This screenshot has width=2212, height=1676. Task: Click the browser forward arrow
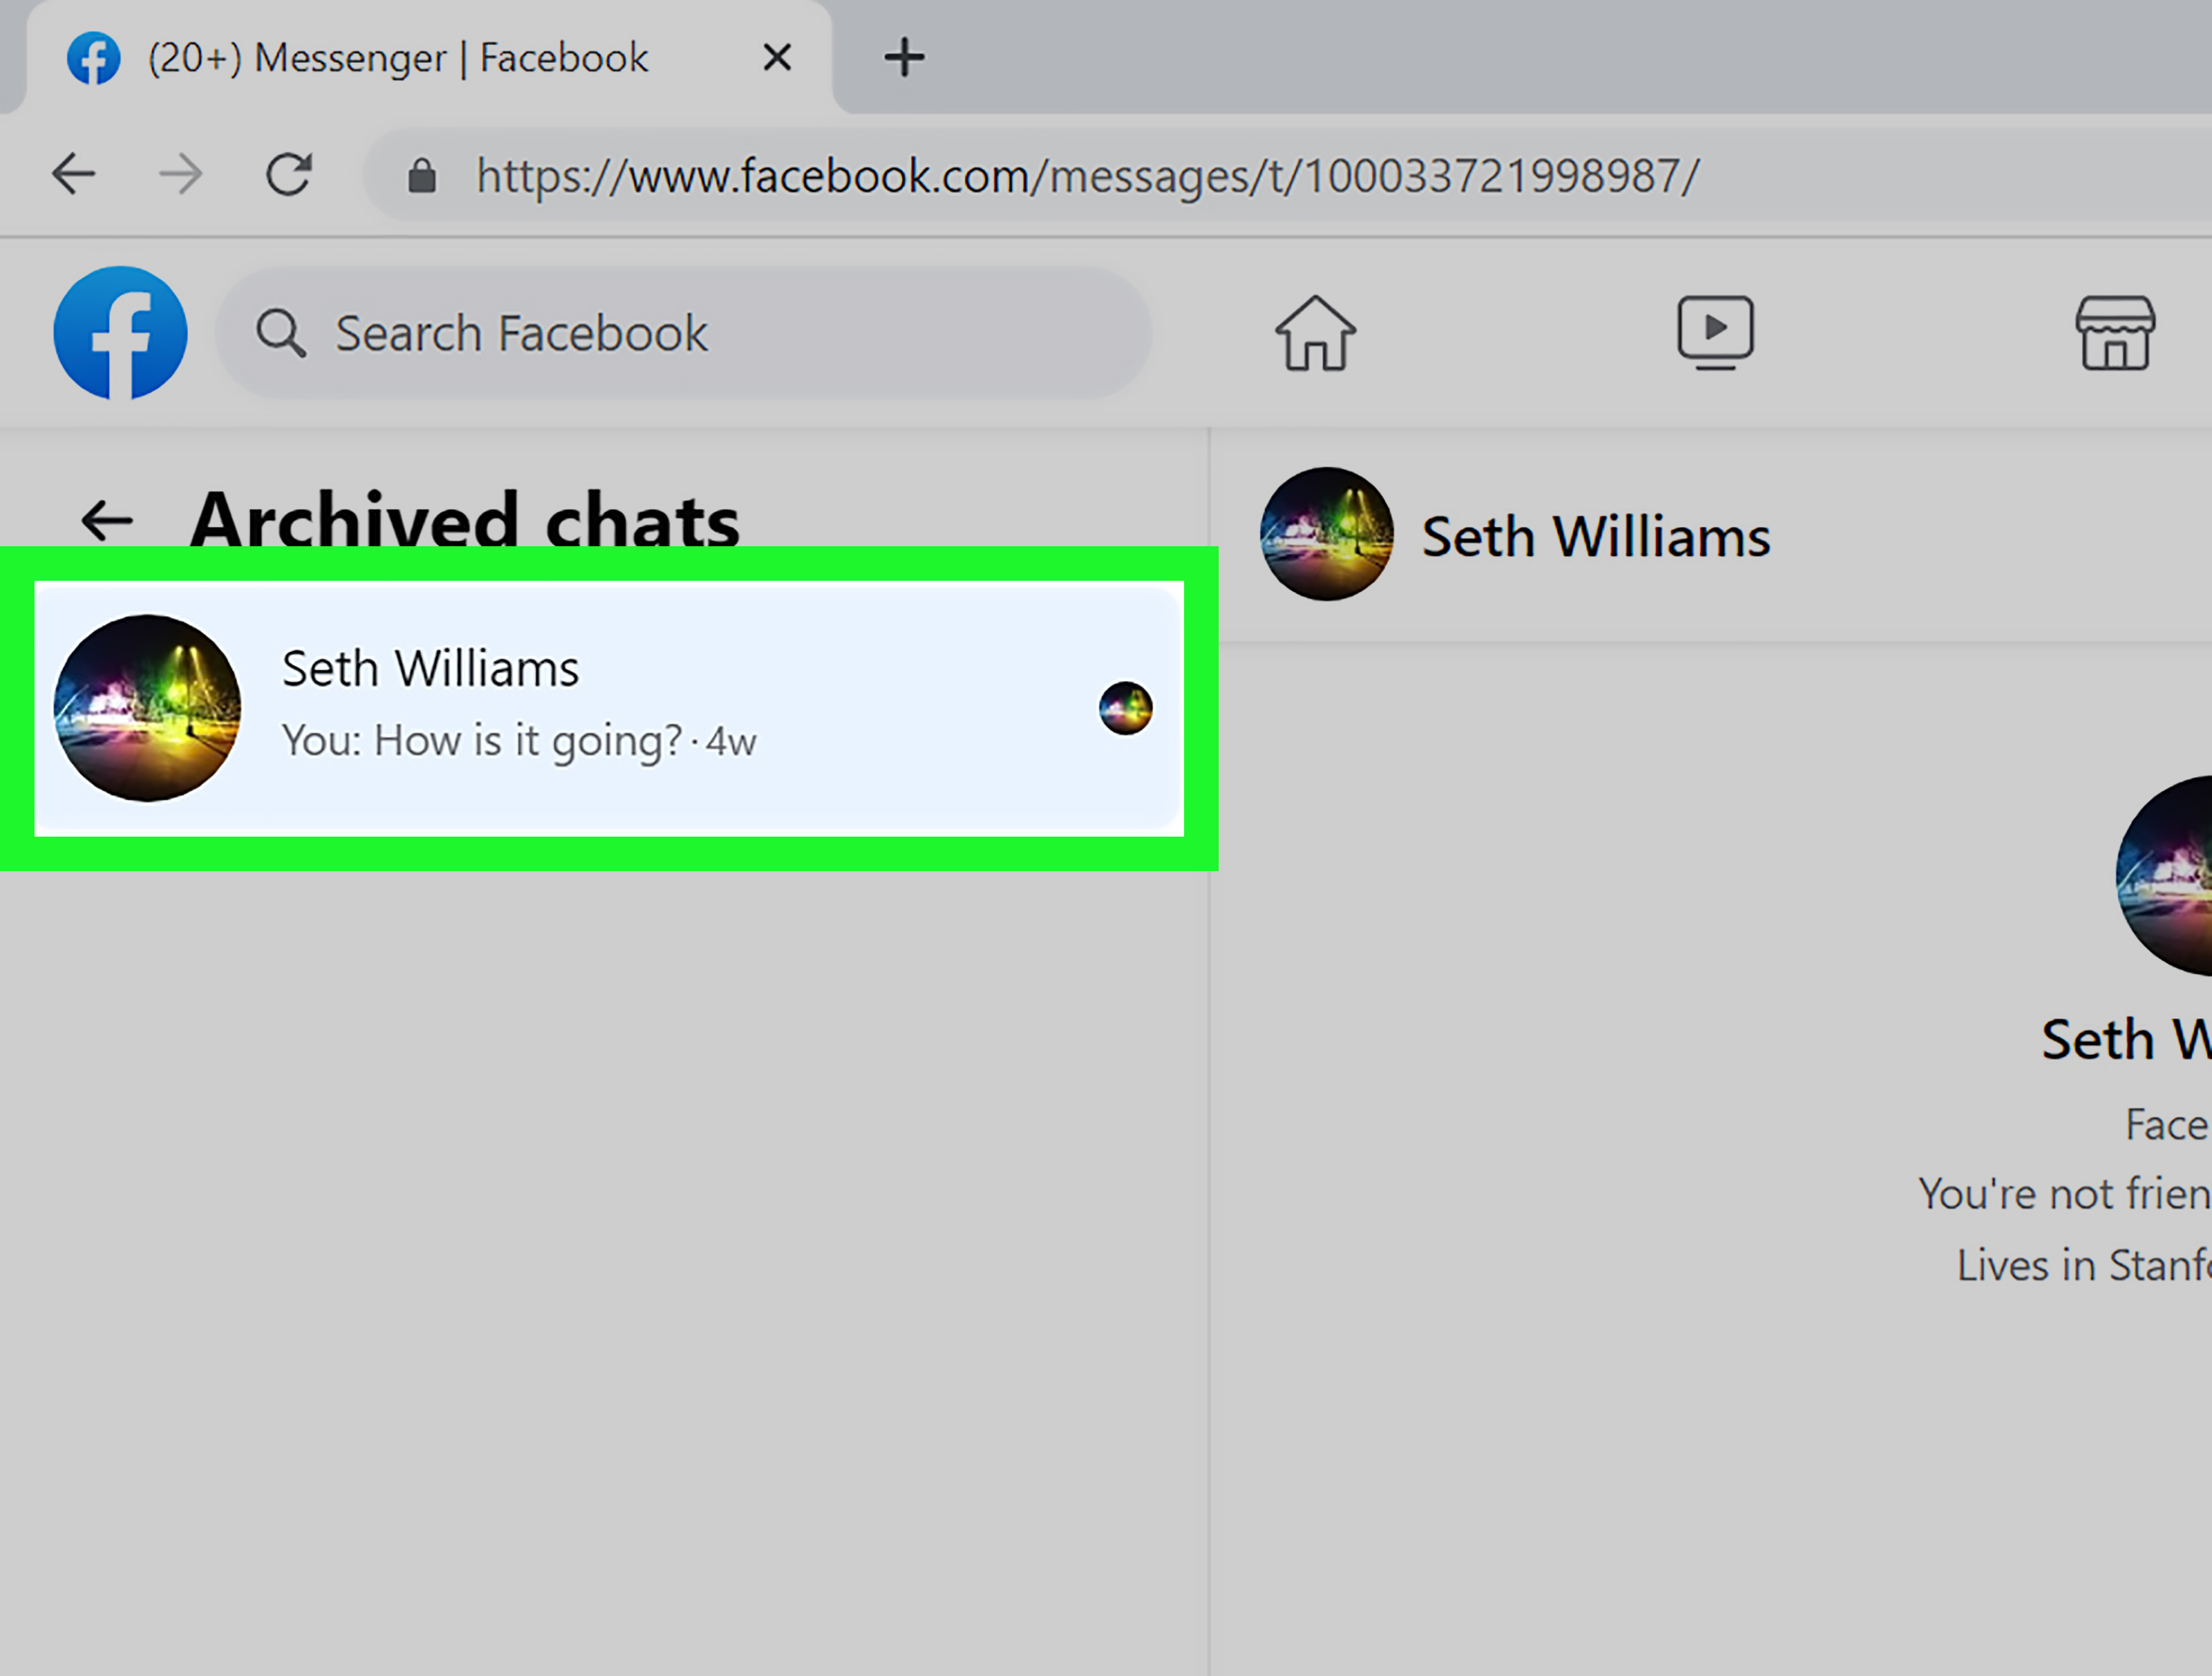[181, 175]
